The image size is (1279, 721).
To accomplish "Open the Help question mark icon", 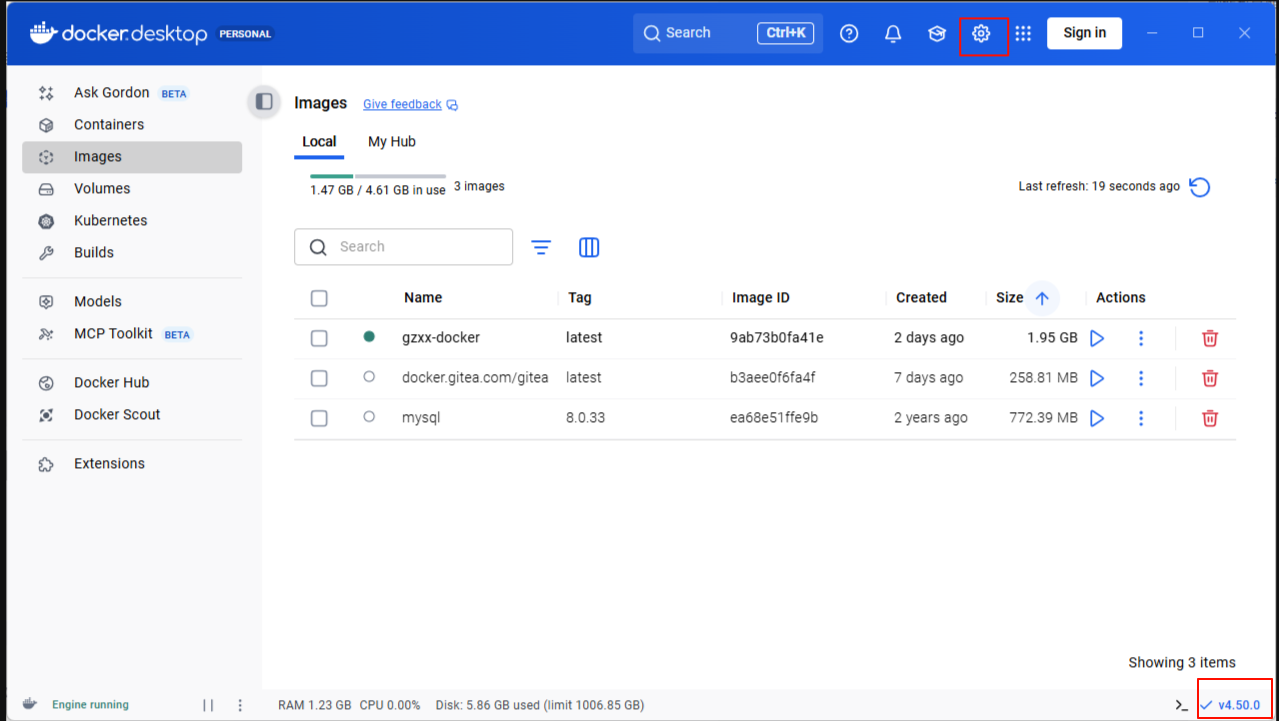I will click(849, 34).
